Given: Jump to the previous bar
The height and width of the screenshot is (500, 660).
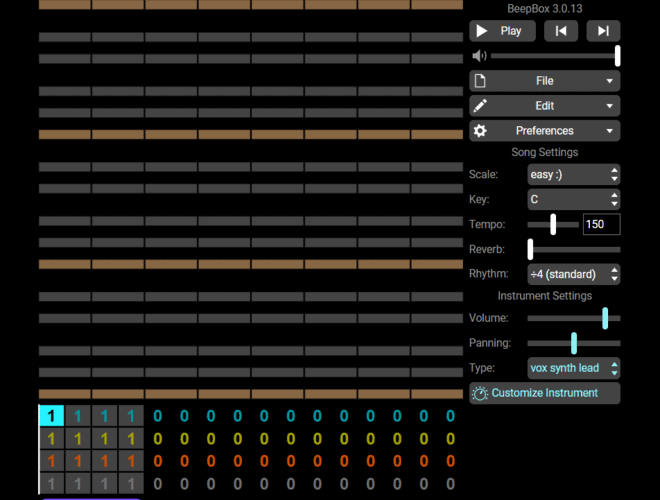Looking at the screenshot, I should click(x=561, y=31).
